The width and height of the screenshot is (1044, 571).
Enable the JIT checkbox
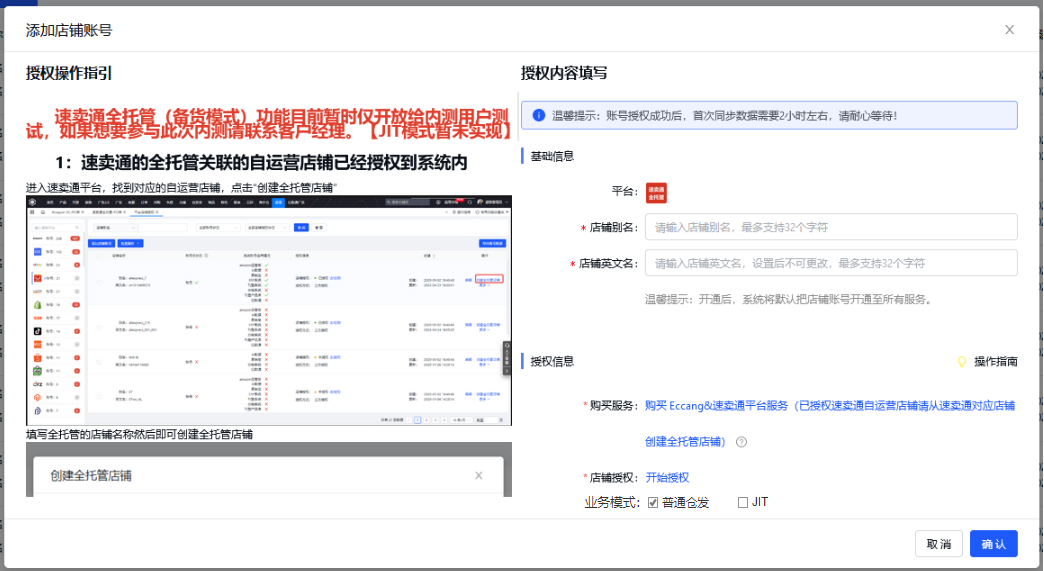742,502
